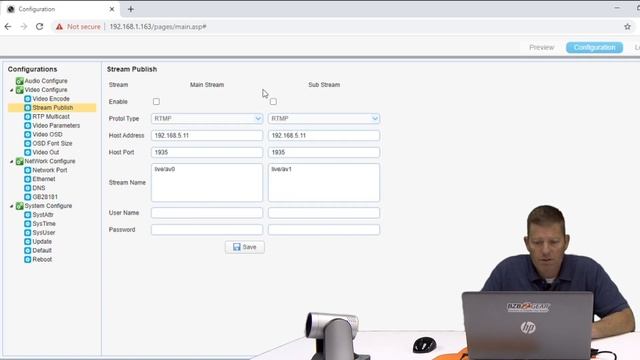The height and width of the screenshot is (360, 640).
Task: Click the DNS item icon
Action: 27,188
